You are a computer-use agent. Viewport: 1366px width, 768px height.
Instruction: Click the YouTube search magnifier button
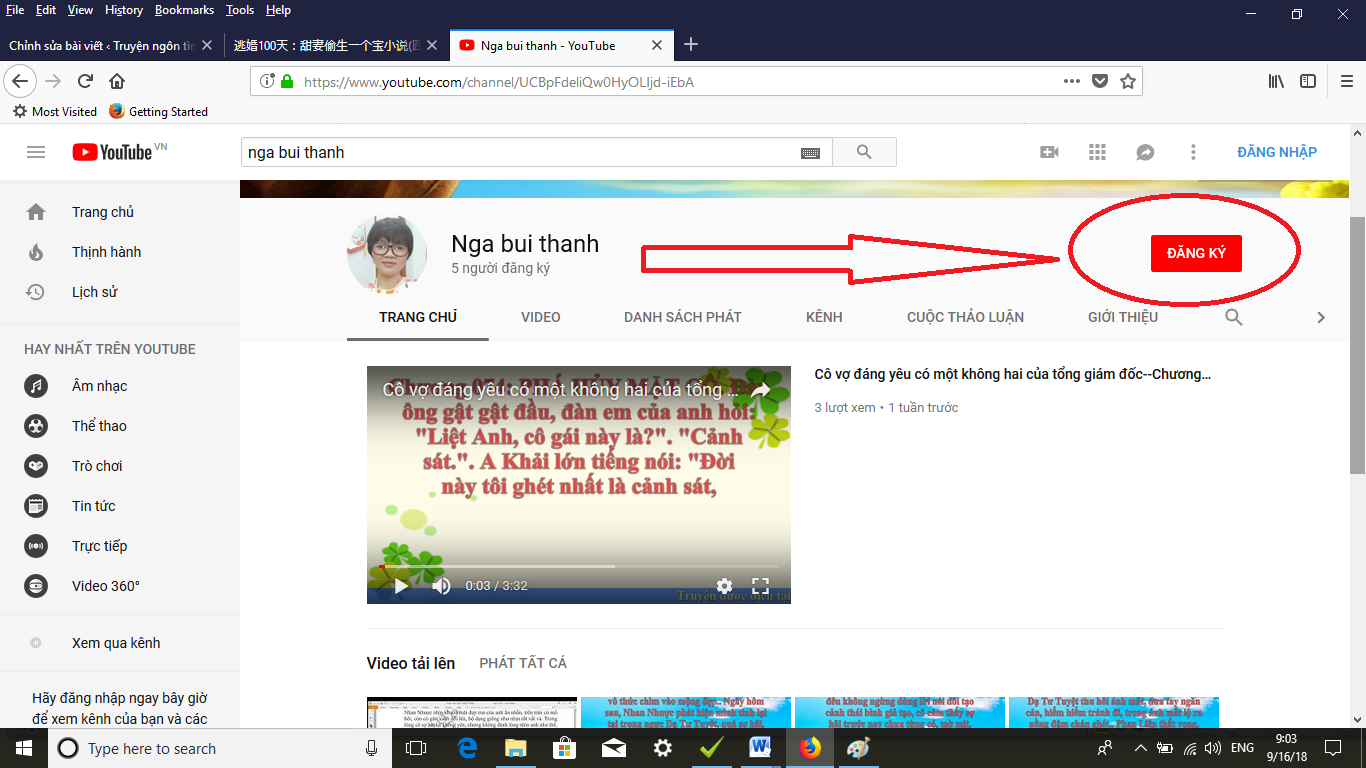pos(864,152)
